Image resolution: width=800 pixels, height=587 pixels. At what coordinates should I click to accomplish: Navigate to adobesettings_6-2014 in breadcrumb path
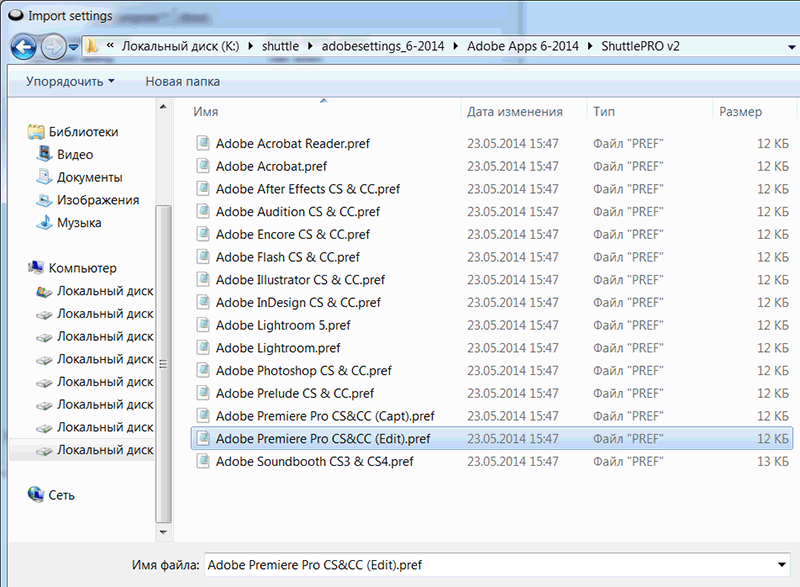click(389, 46)
